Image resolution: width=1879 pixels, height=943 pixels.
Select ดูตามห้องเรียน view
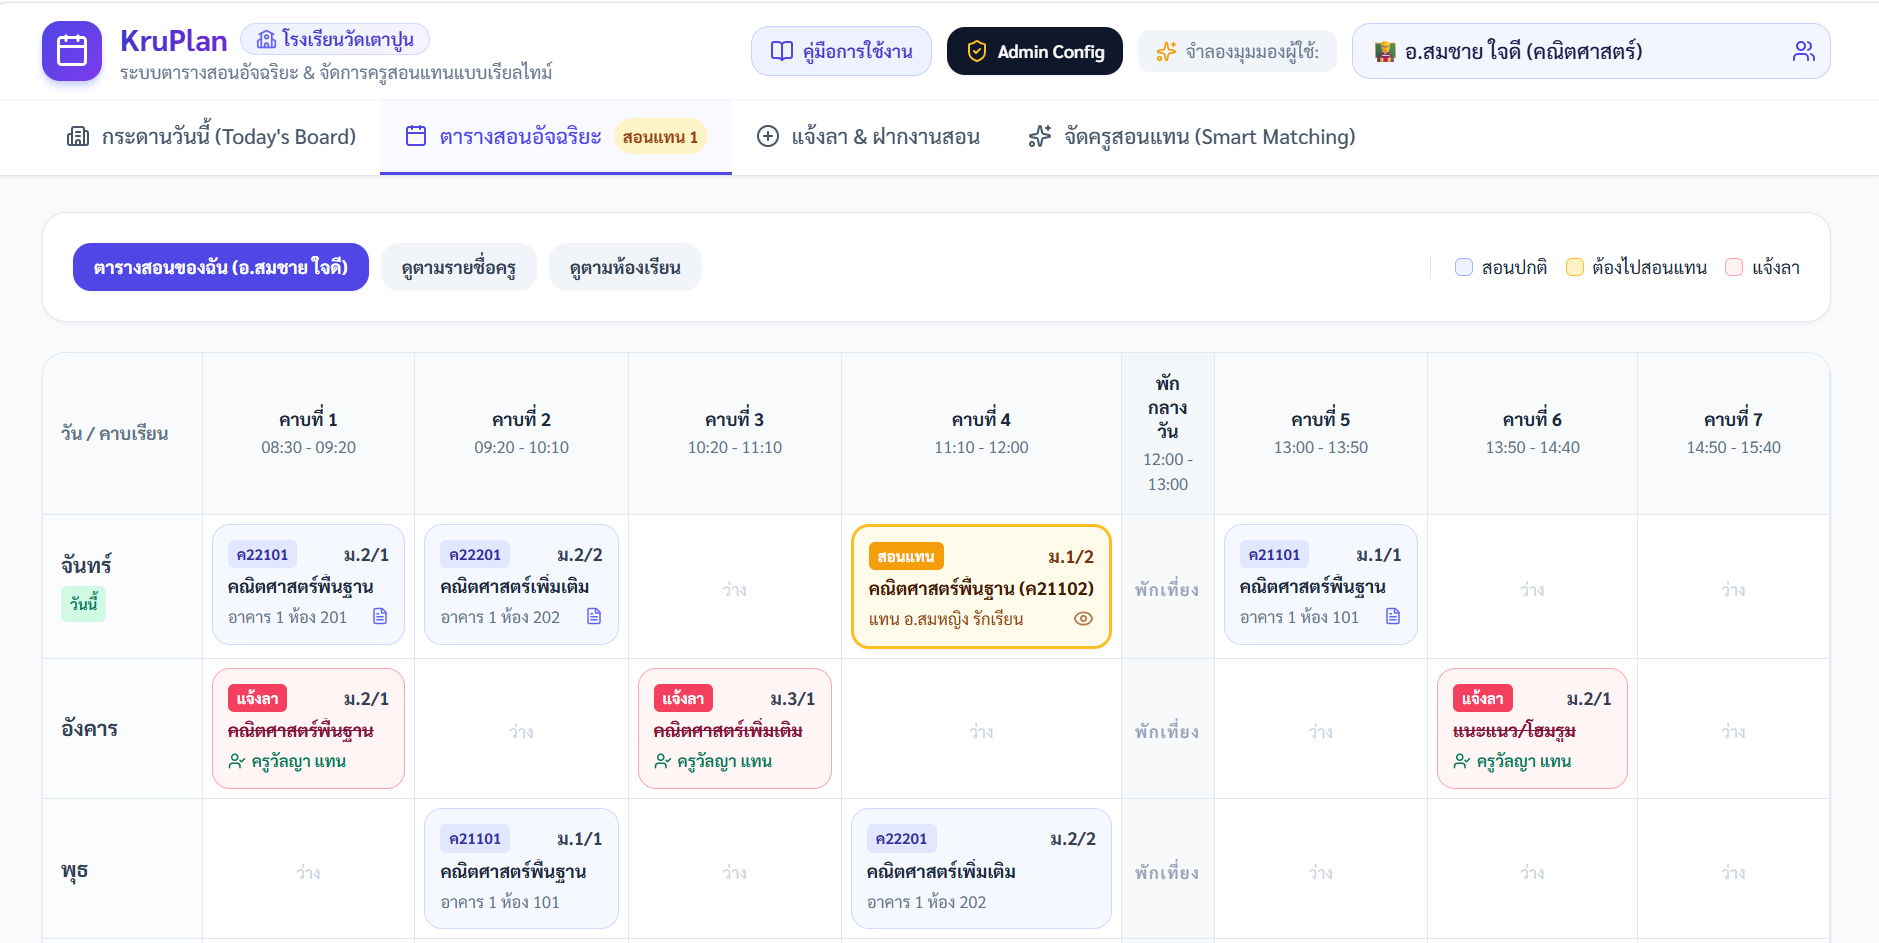point(625,267)
